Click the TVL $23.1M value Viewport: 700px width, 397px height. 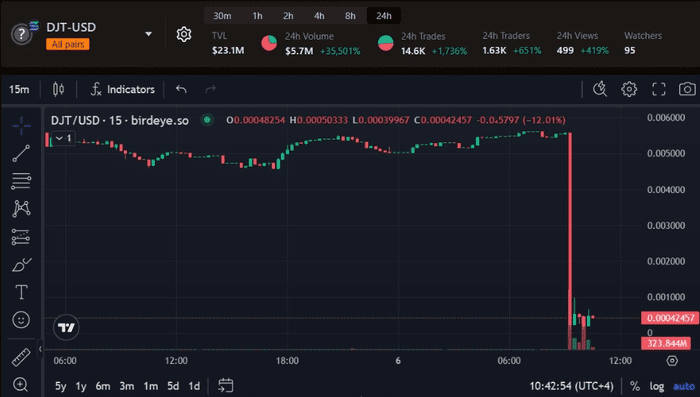228,50
